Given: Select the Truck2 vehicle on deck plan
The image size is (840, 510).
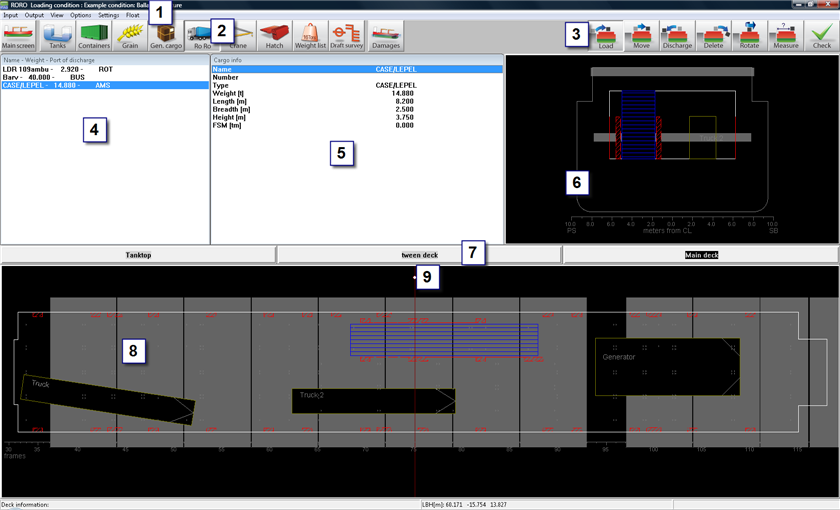Looking at the screenshot, I should [x=373, y=401].
